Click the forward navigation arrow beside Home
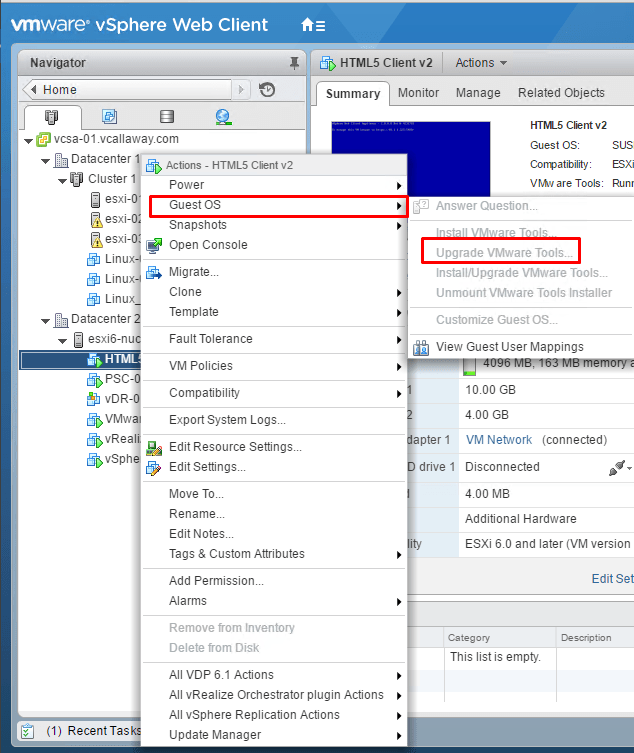Viewport: 634px width, 753px height. click(241, 90)
